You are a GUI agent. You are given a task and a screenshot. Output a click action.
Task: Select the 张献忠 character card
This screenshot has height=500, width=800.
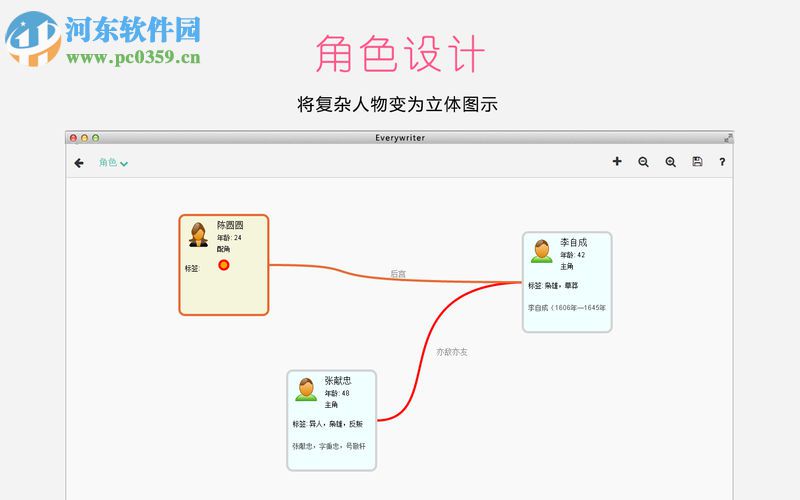[x=332, y=420]
